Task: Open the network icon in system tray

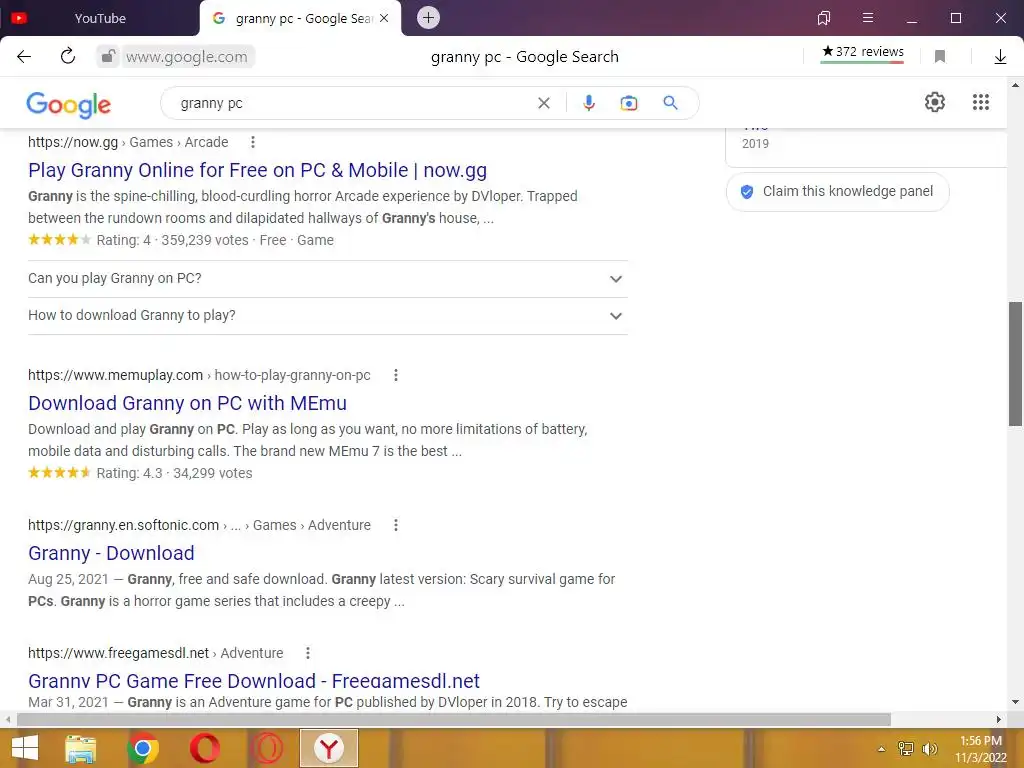Action: point(906,749)
